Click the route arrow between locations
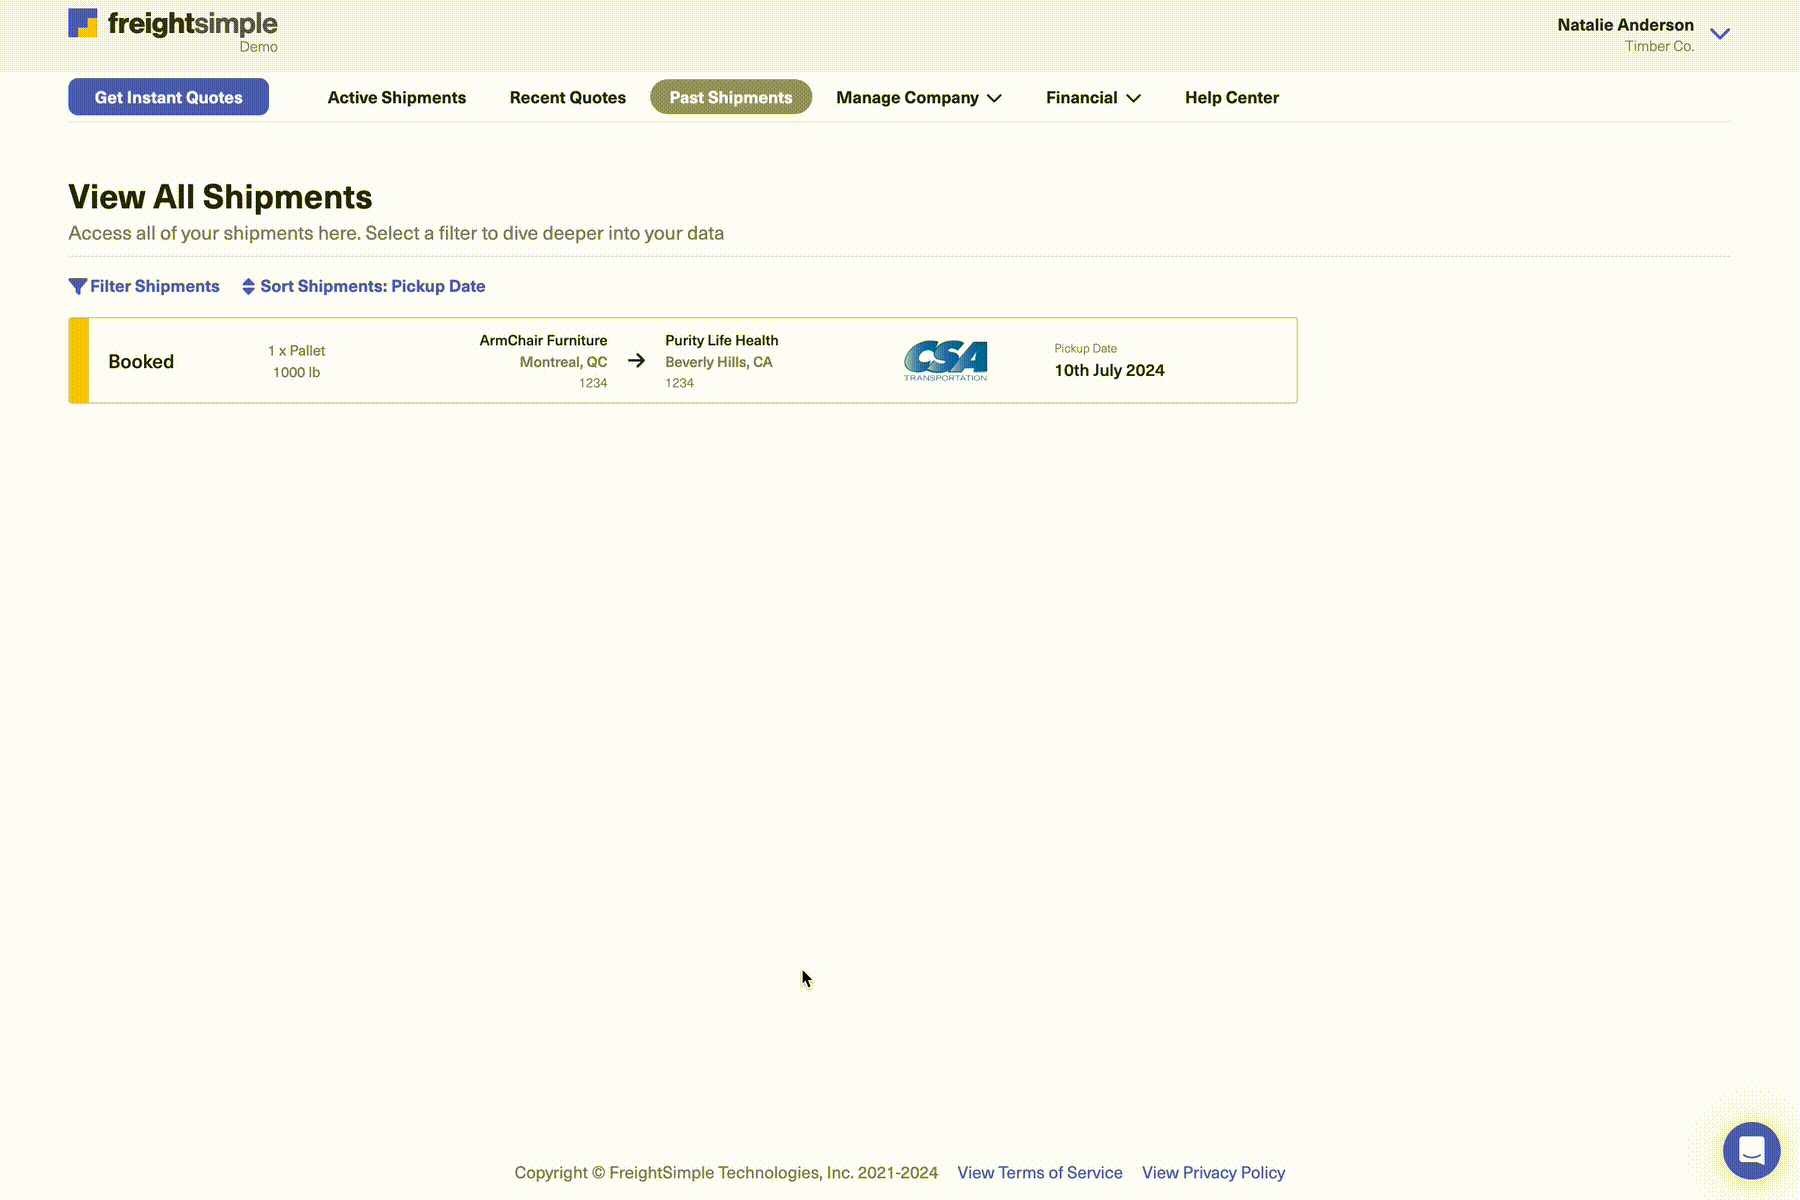1800x1200 pixels. 636,361
